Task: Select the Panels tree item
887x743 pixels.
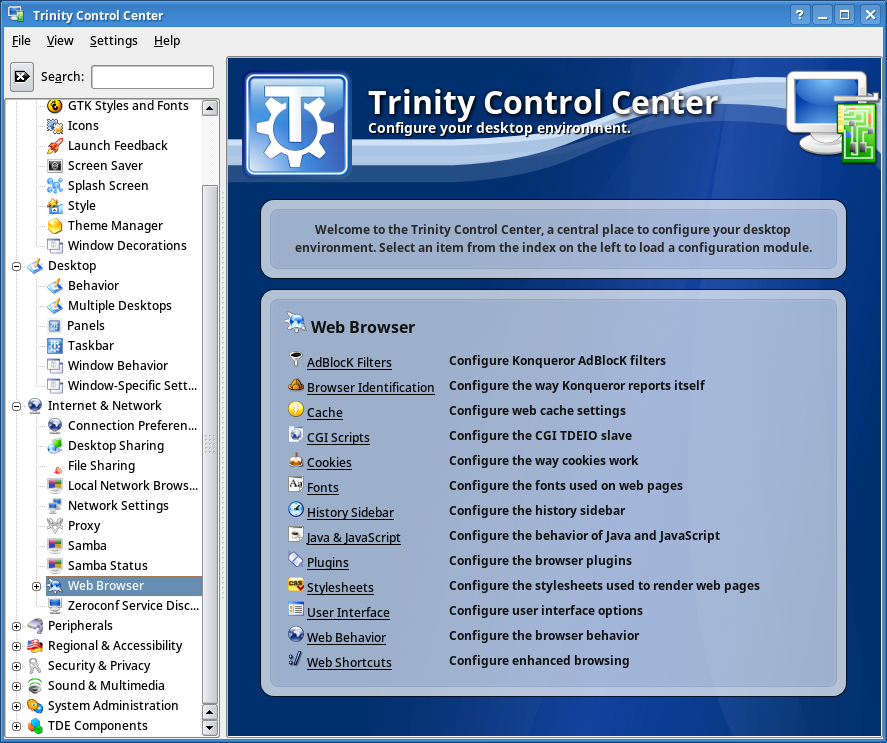Action: (85, 325)
